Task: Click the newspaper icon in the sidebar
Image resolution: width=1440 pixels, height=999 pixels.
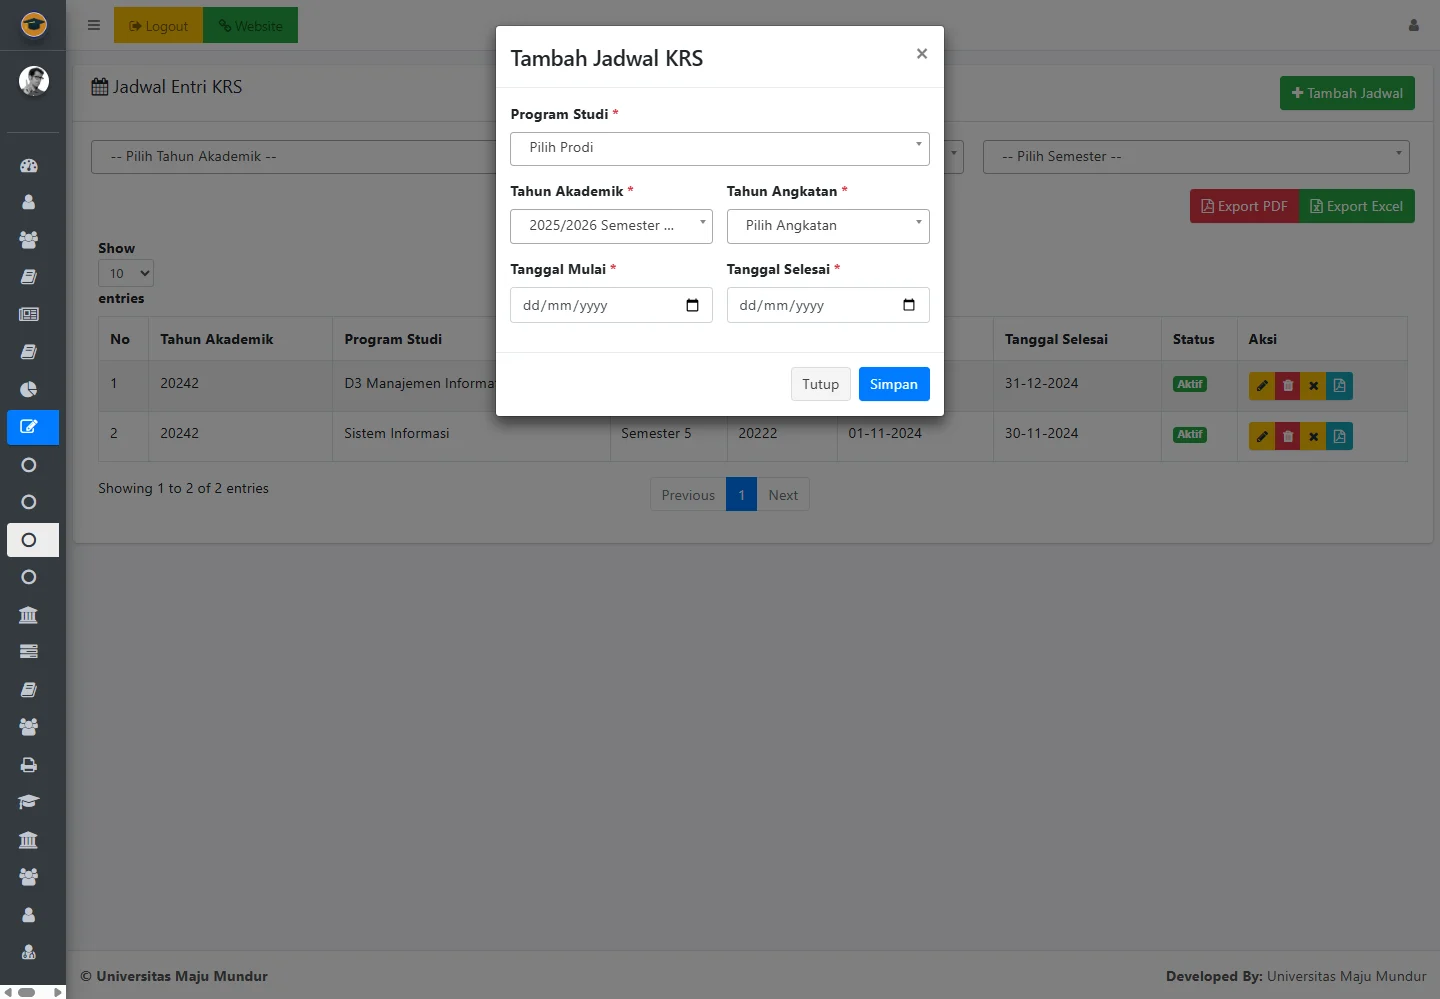Action: click(29, 314)
